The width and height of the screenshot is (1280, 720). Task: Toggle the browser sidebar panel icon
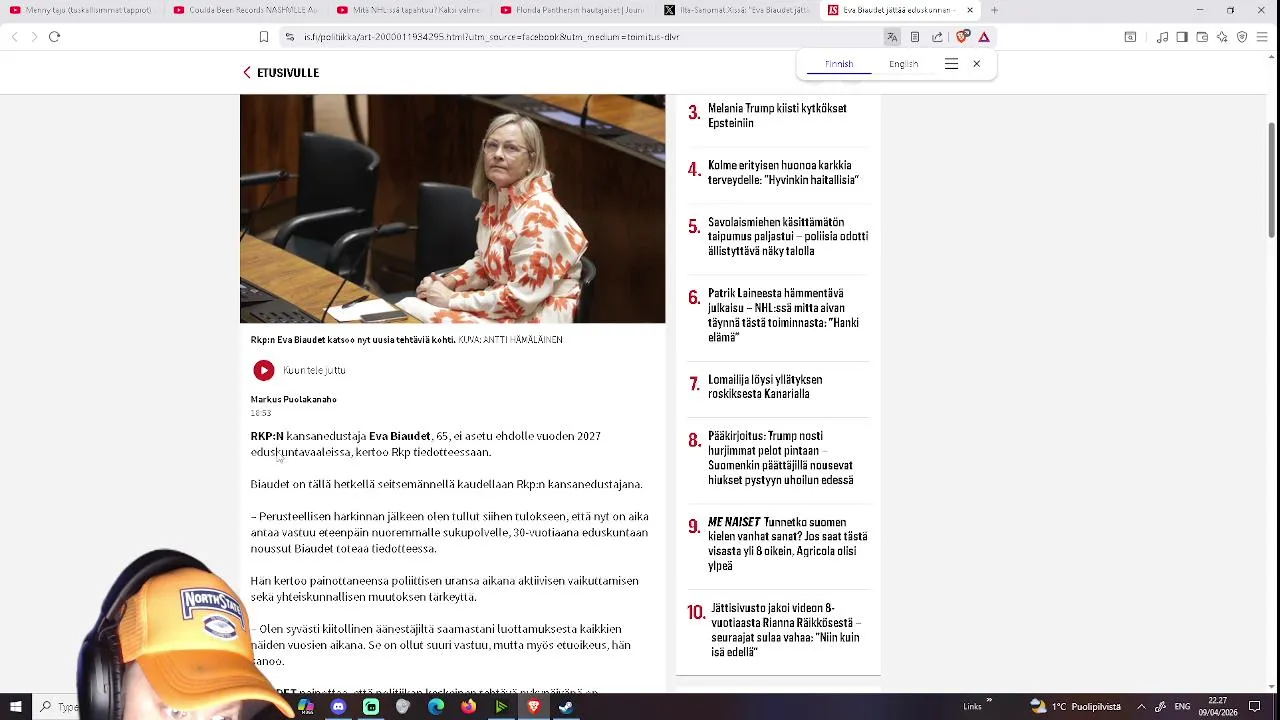pyautogui.click(x=1182, y=37)
